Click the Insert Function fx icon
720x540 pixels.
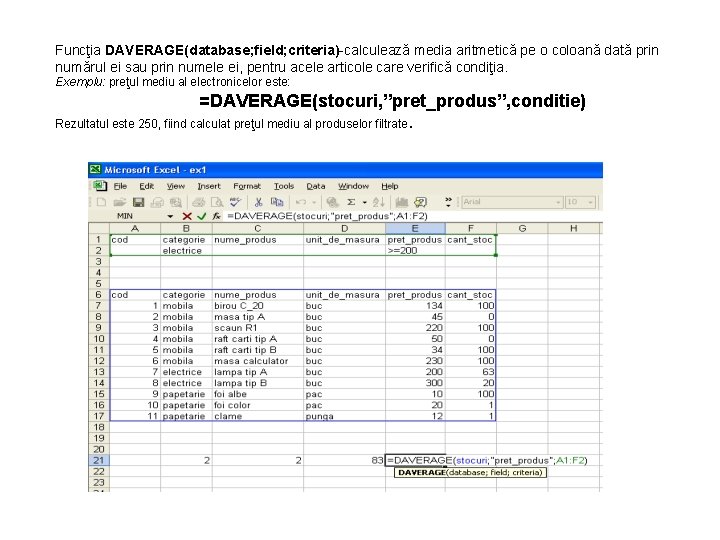click(x=216, y=216)
